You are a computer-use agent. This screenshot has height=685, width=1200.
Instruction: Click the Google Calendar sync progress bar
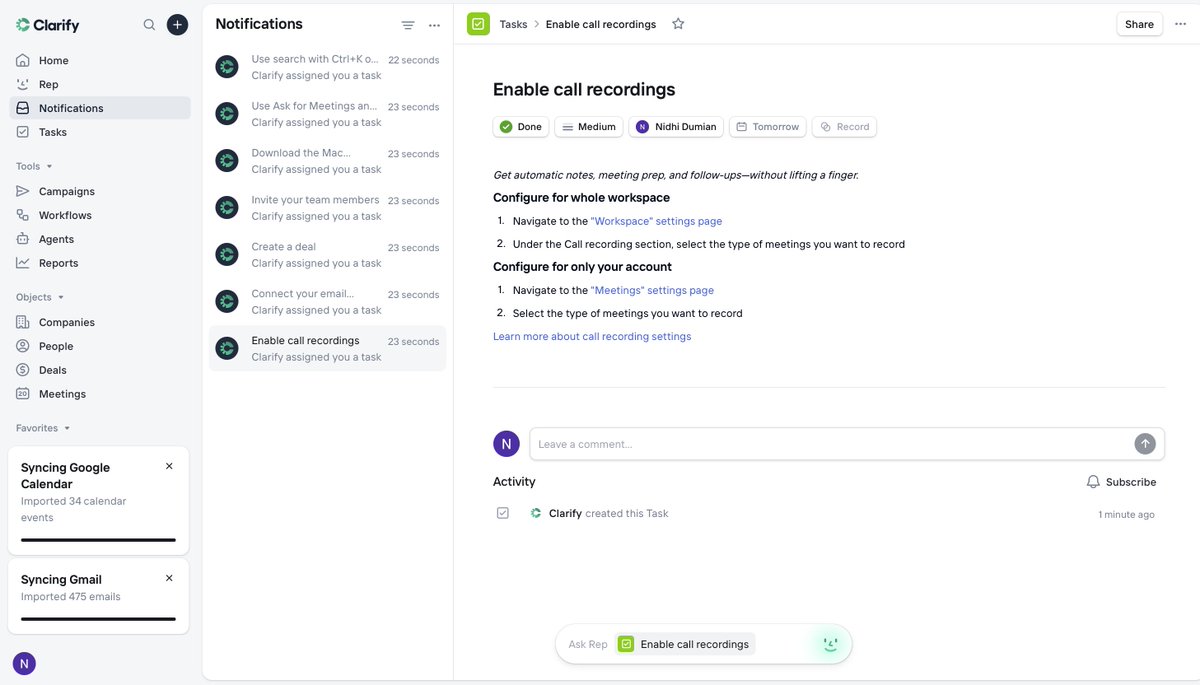[98, 540]
